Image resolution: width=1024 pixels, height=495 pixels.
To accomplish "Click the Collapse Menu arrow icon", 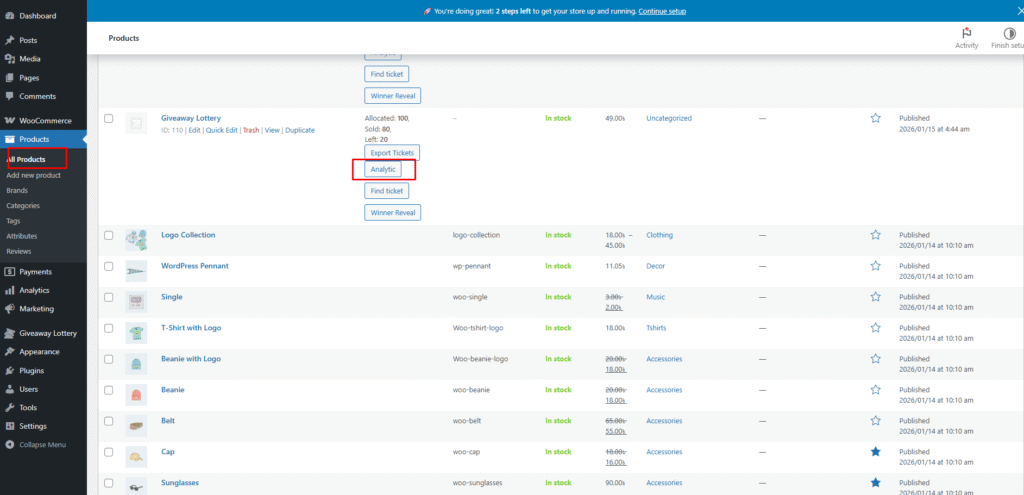I will (9, 444).
